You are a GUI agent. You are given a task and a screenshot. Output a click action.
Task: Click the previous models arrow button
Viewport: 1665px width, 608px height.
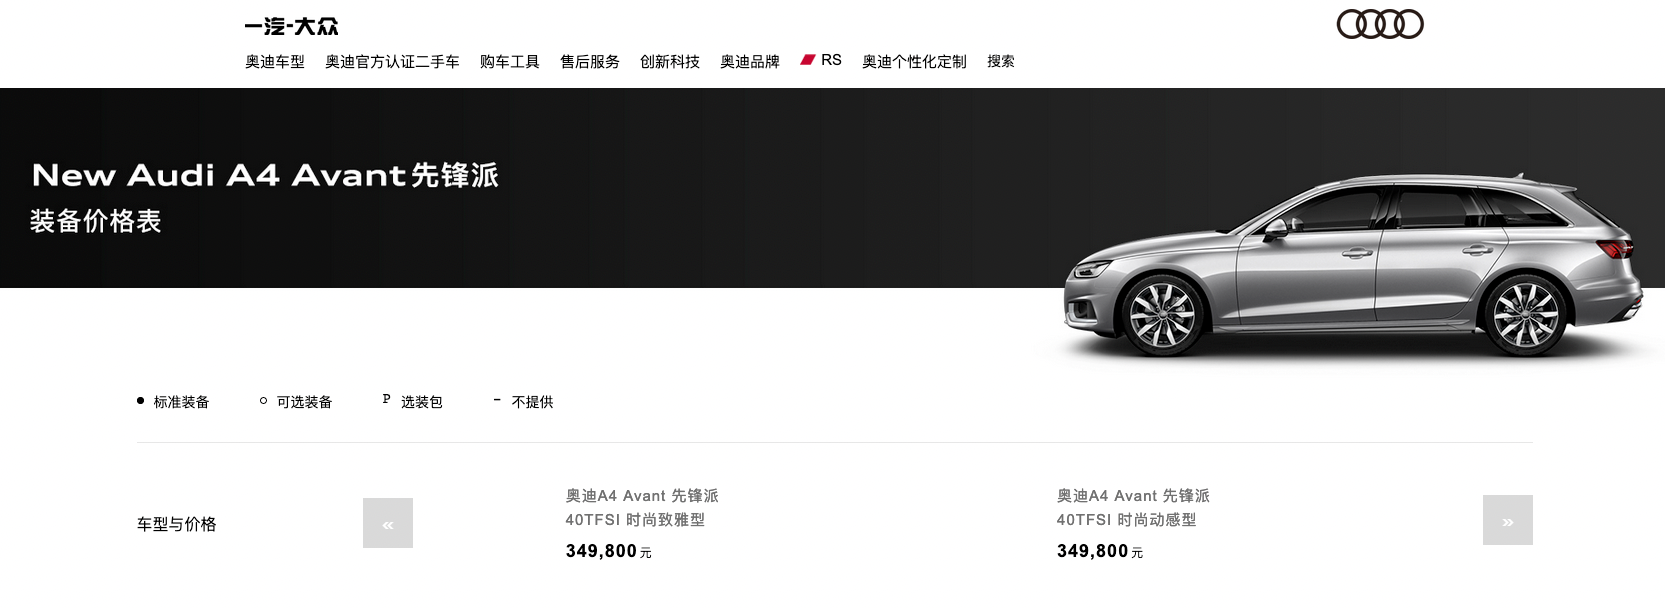pos(388,523)
